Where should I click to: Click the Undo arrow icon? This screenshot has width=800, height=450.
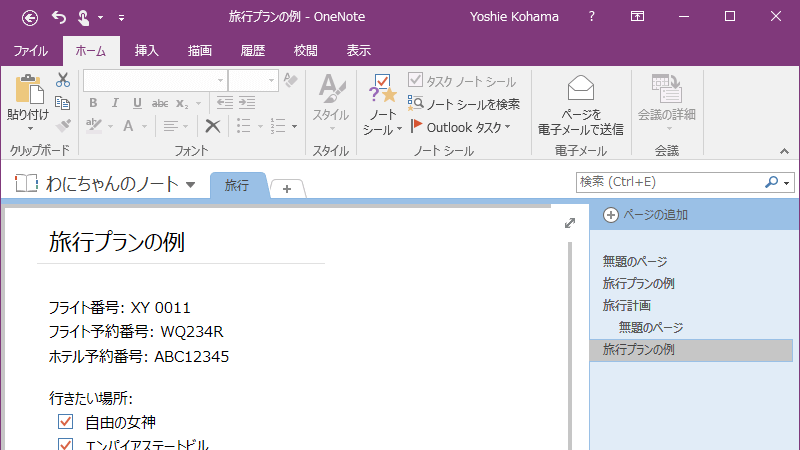[x=59, y=18]
